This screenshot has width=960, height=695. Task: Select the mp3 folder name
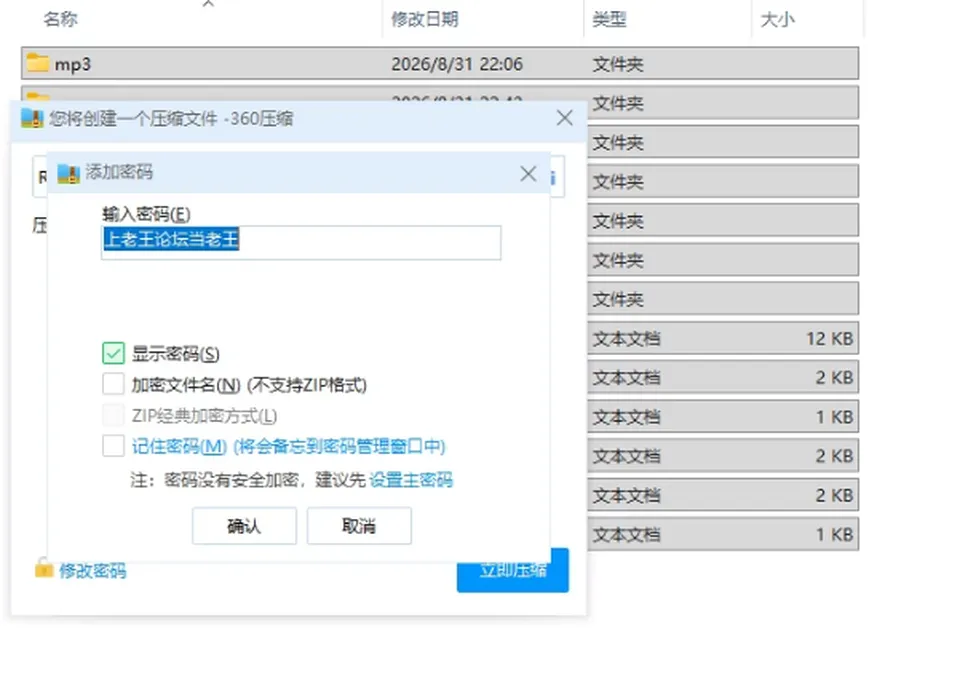pos(73,64)
